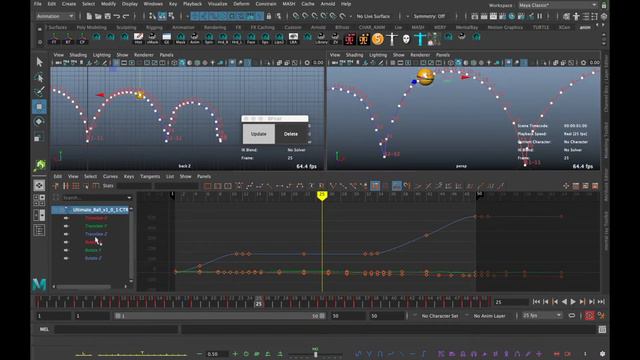Open the Playback menu
This screenshot has height=360, width=640.
click(192, 4)
